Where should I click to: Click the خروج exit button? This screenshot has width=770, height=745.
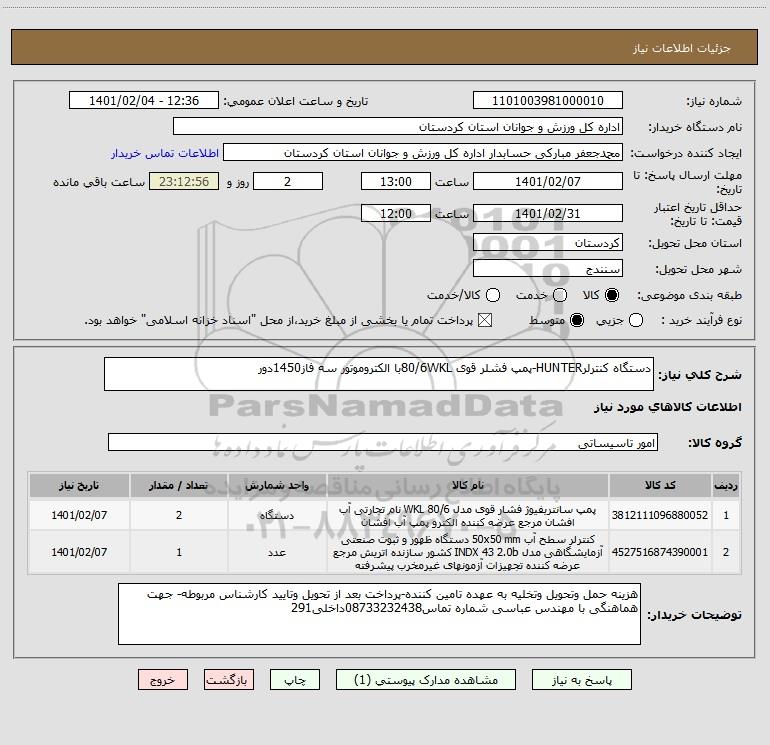[x=163, y=680]
